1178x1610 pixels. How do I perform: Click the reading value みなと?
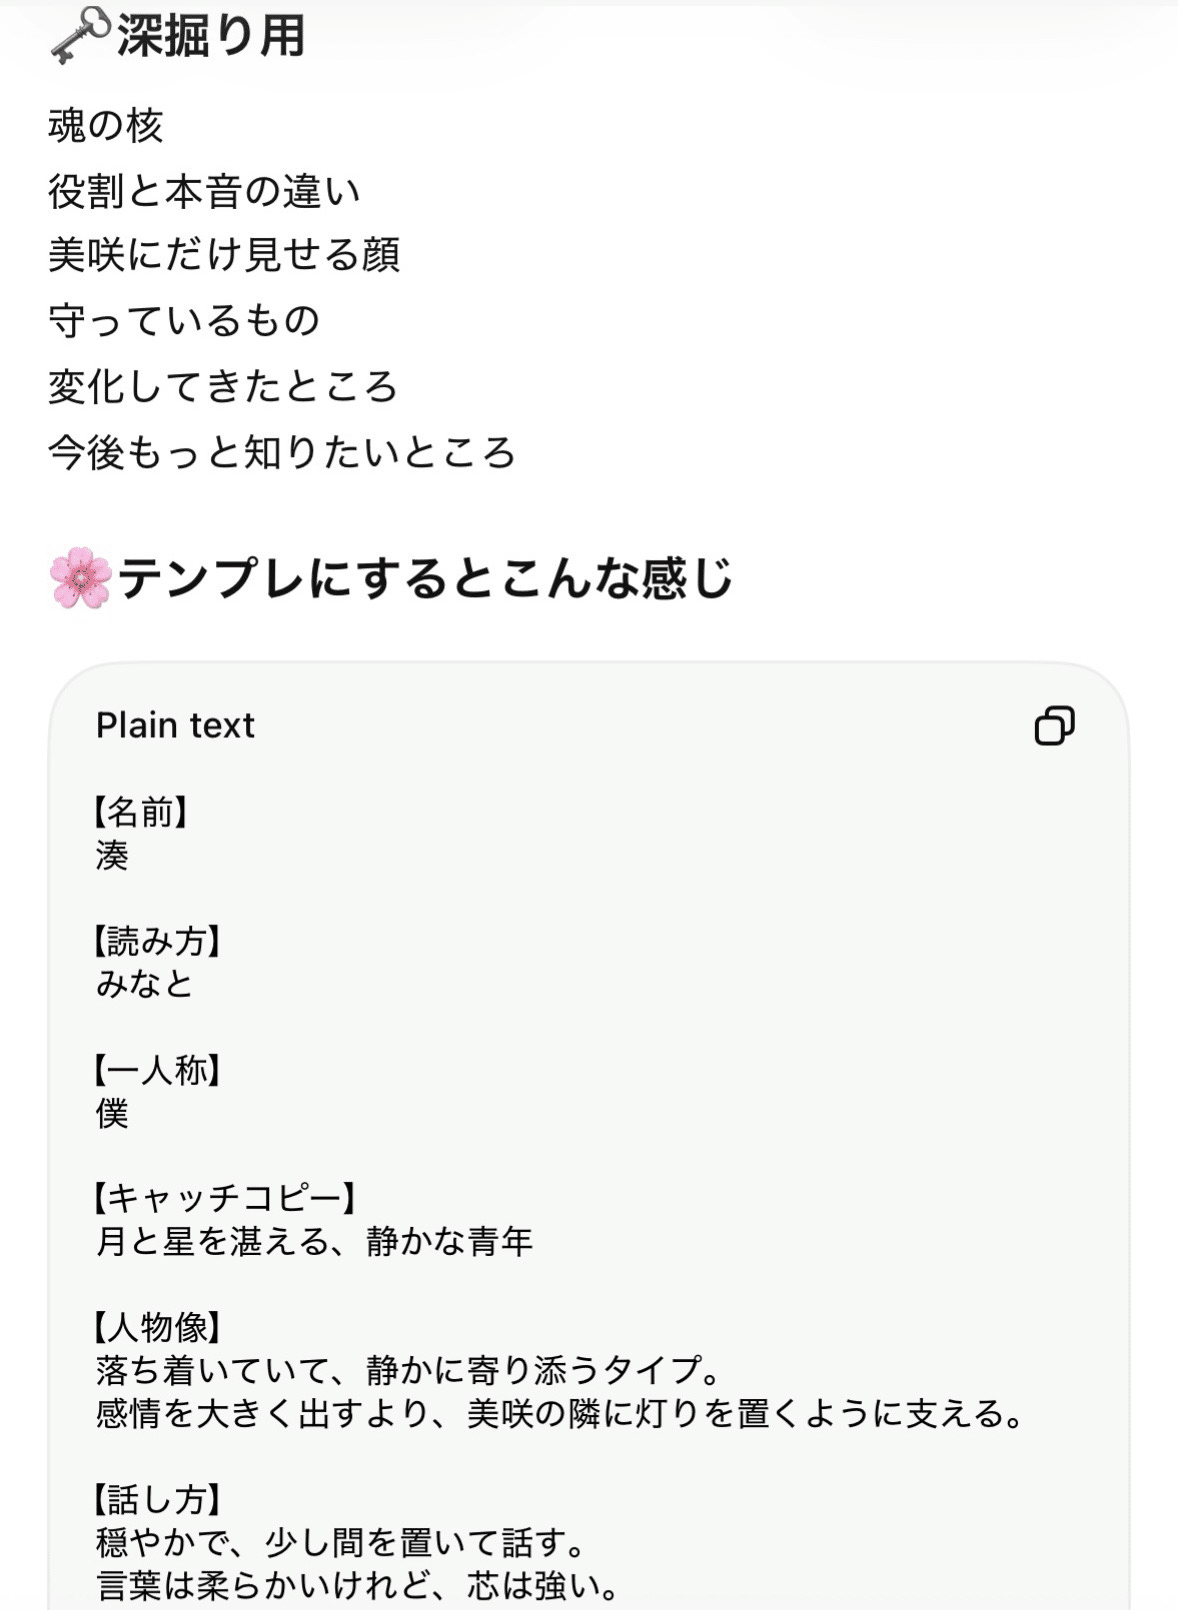[x=145, y=985]
